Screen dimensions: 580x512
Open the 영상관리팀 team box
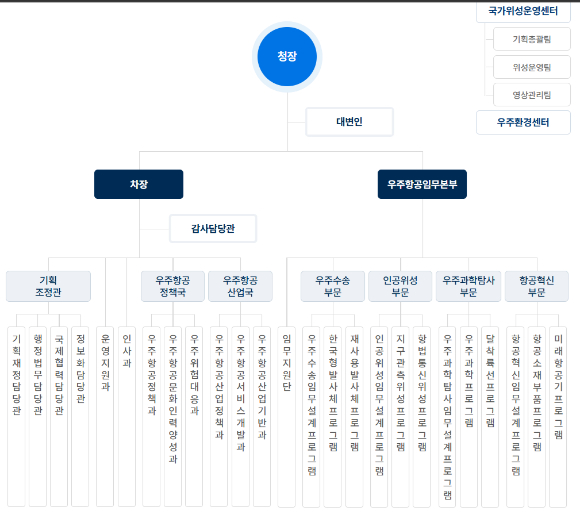pos(532,95)
